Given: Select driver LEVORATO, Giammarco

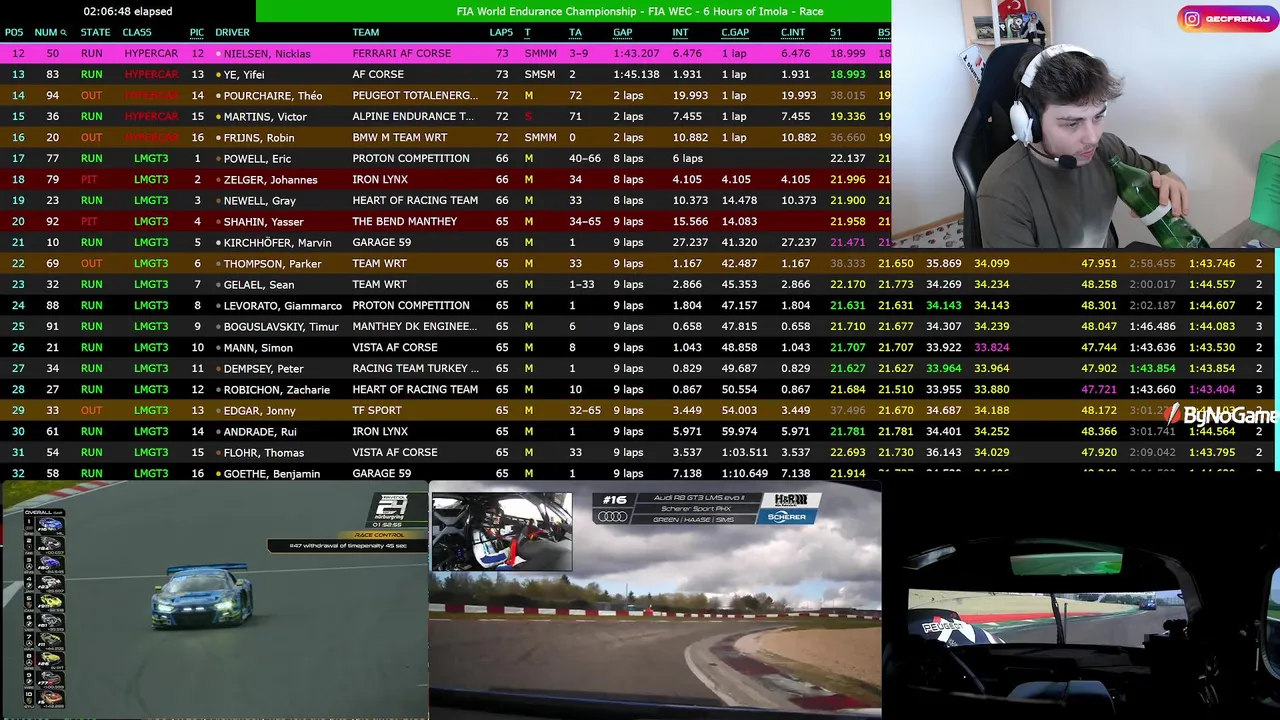Looking at the screenshot, I should pos(283,306).
